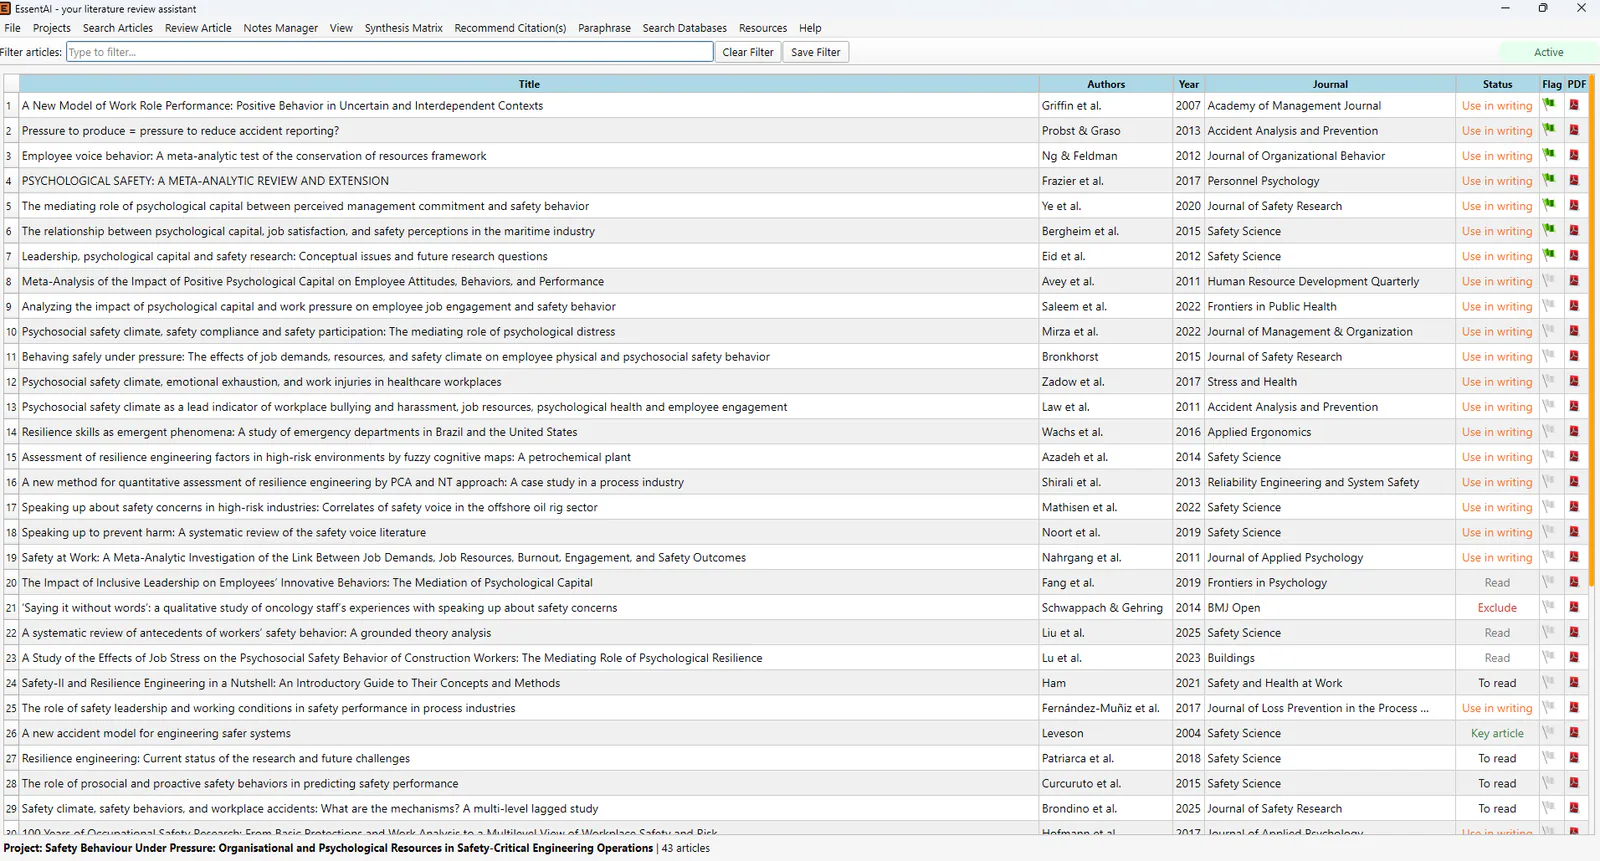Screen dimensions: 1600x861
Task: Flag the Avey et al. 2011 article
Action: 1549,280
